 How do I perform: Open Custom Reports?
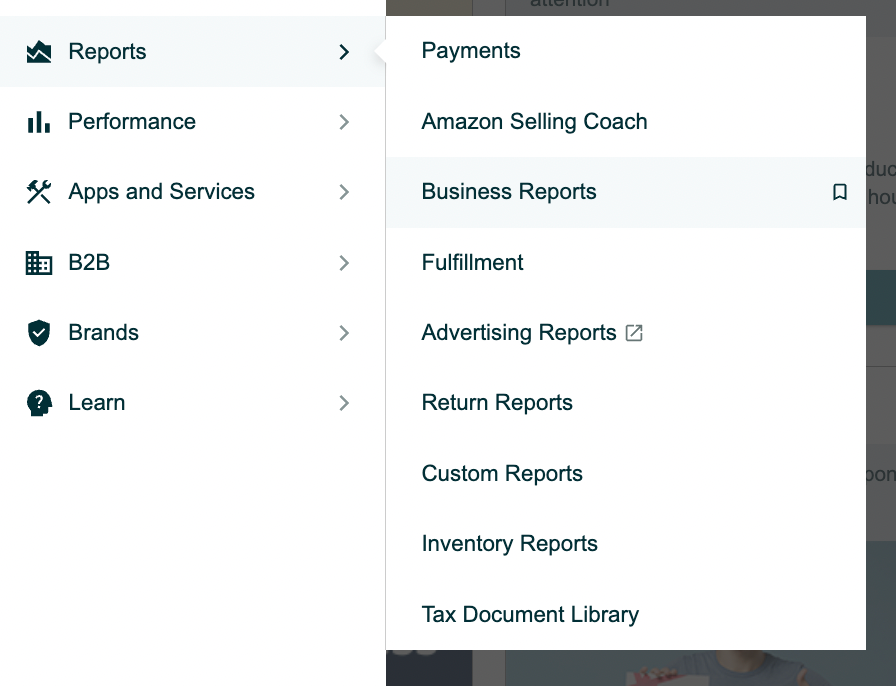(626, 474)
